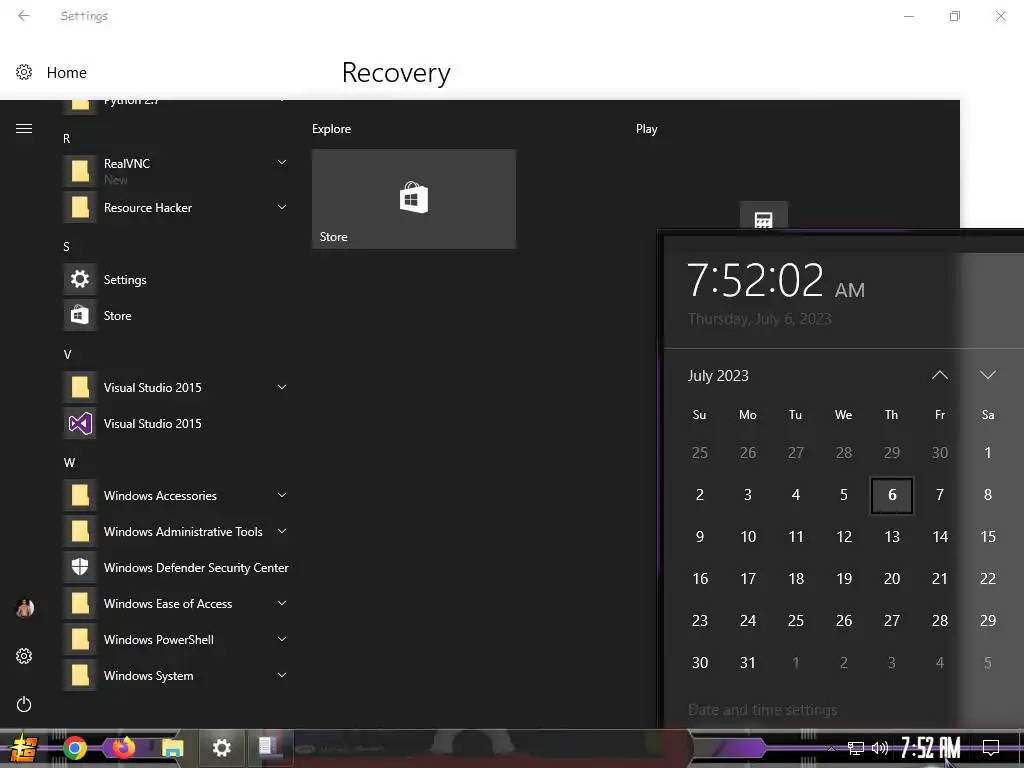Click Home in Settings sidebar

click(67, 72)
